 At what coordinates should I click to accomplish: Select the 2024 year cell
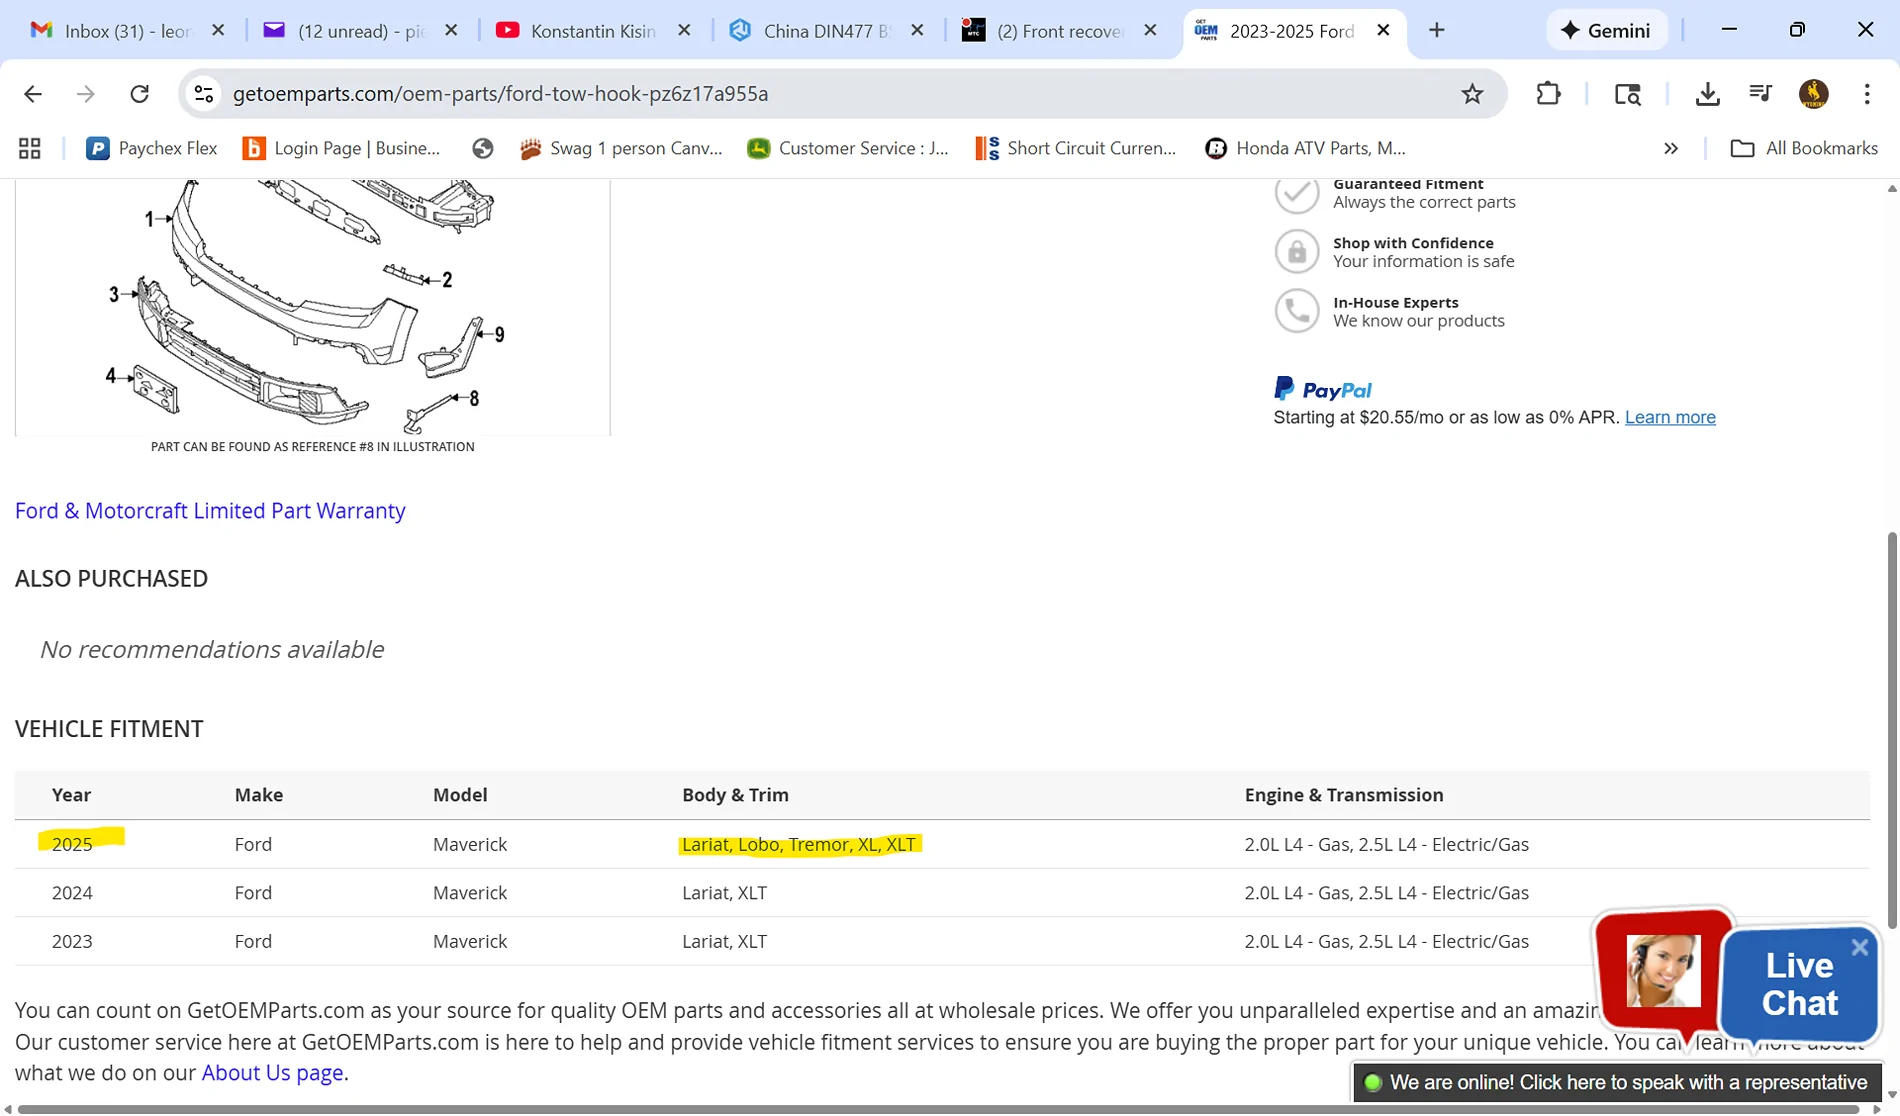pyautogui.click(x=72, y=893)
